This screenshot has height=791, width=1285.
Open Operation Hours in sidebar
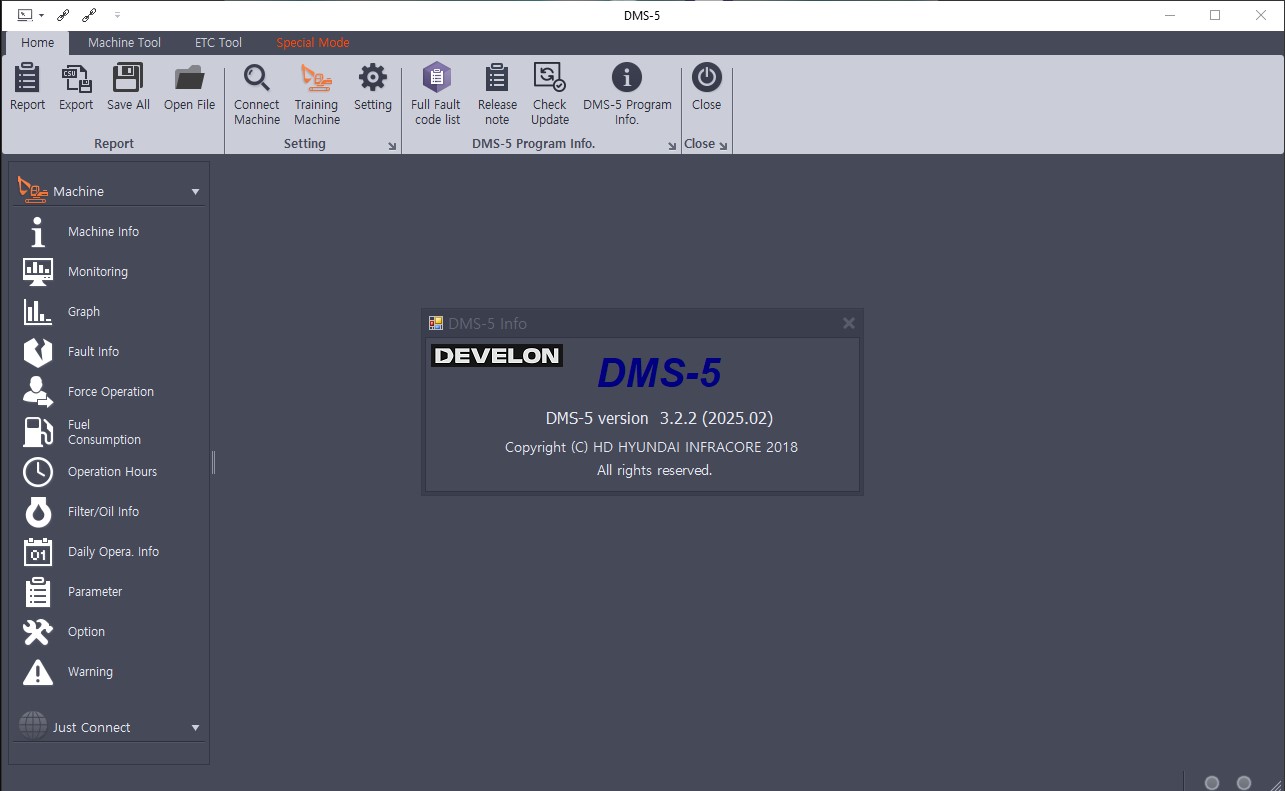[x=110, y=472]
